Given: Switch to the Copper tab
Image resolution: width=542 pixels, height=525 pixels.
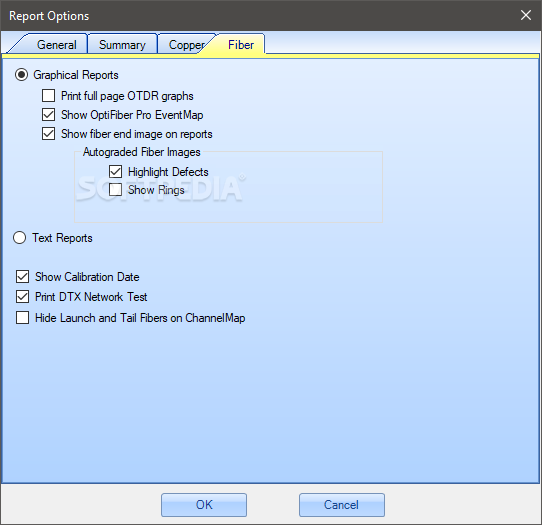Looking at the screenshot, I should (x=186, y=45).
